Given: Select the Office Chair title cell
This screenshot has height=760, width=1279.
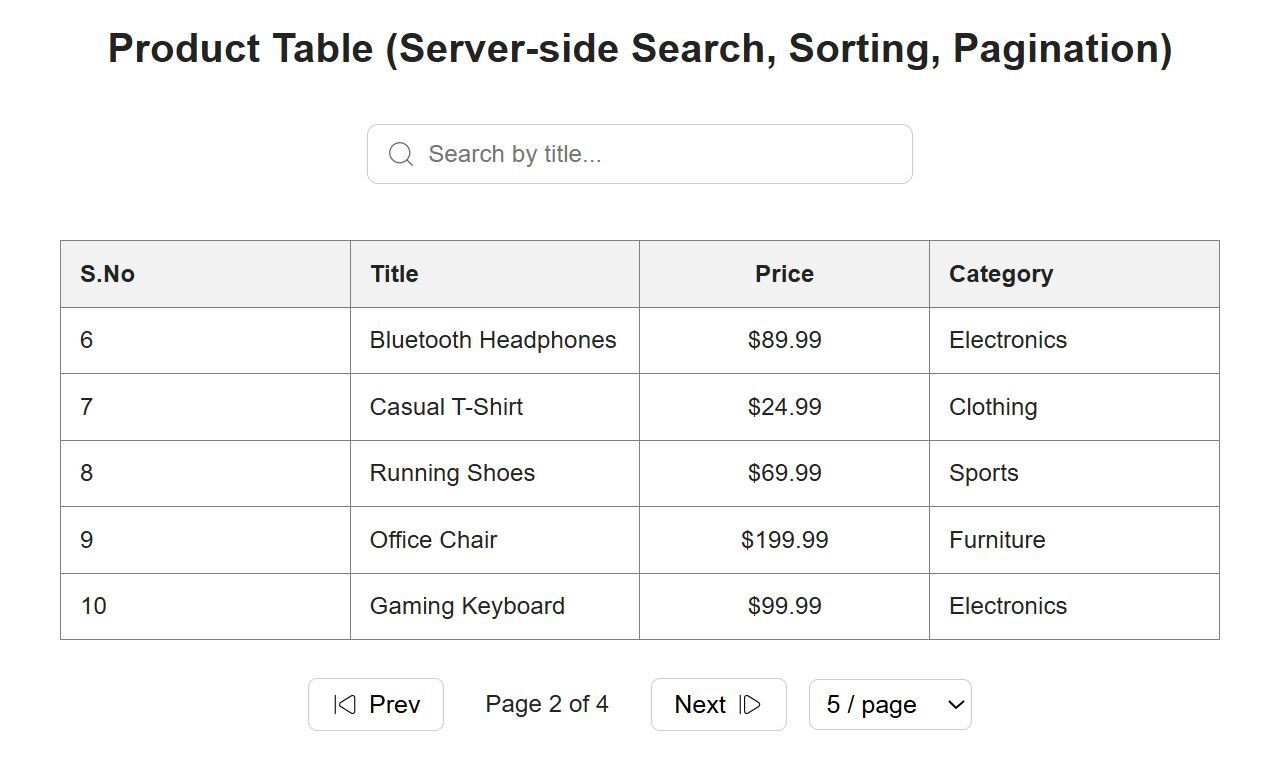Looking at the screenshot, I should point(433,540).
